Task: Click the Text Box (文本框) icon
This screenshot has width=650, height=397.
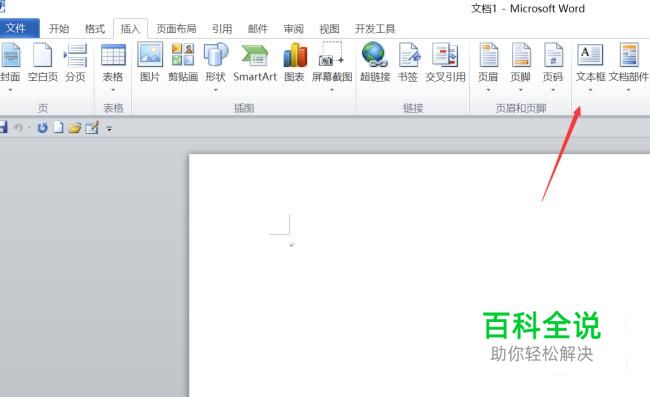Action: click(590, 55)
